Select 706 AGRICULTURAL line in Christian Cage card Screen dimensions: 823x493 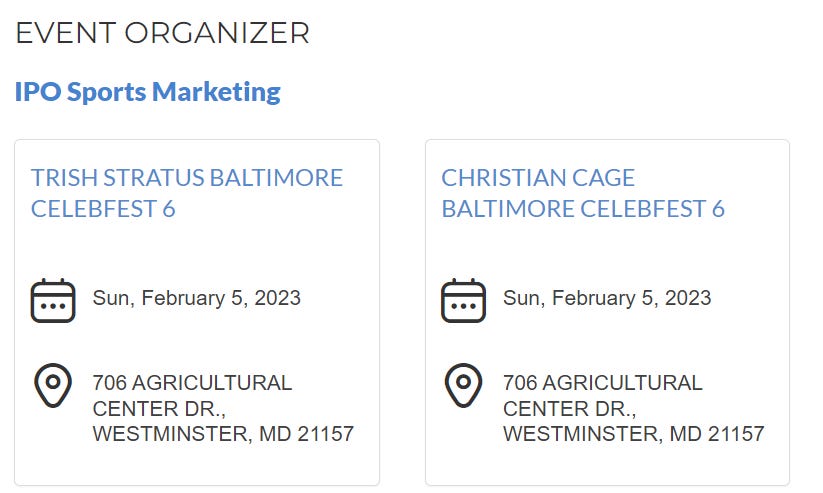click(x=603, y=383)
